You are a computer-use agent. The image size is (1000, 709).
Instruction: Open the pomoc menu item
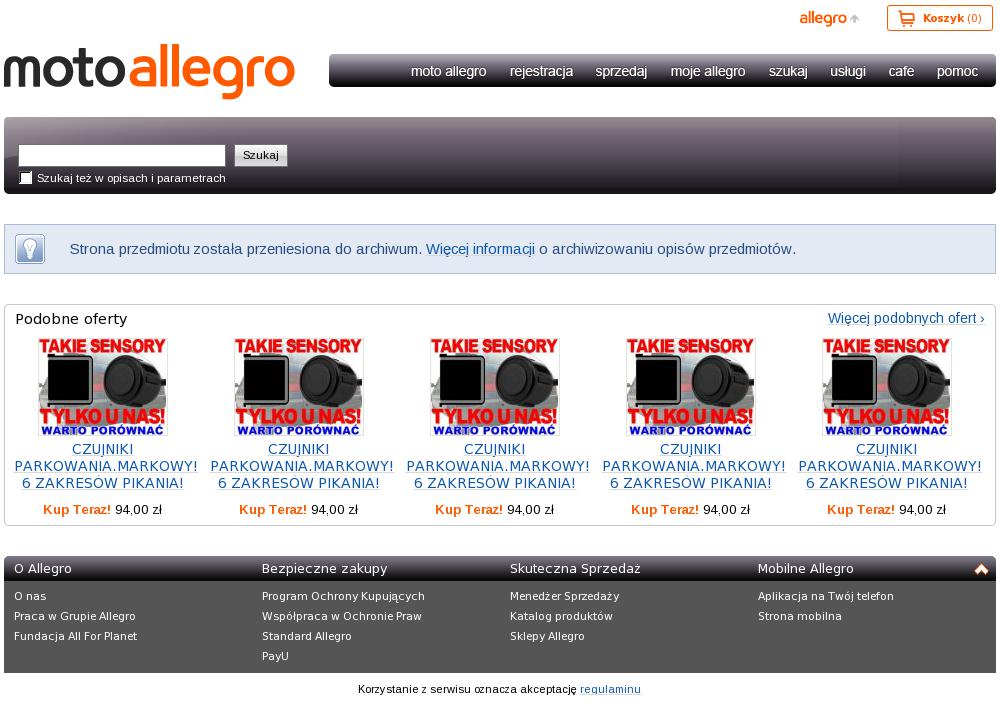[957, 71]
